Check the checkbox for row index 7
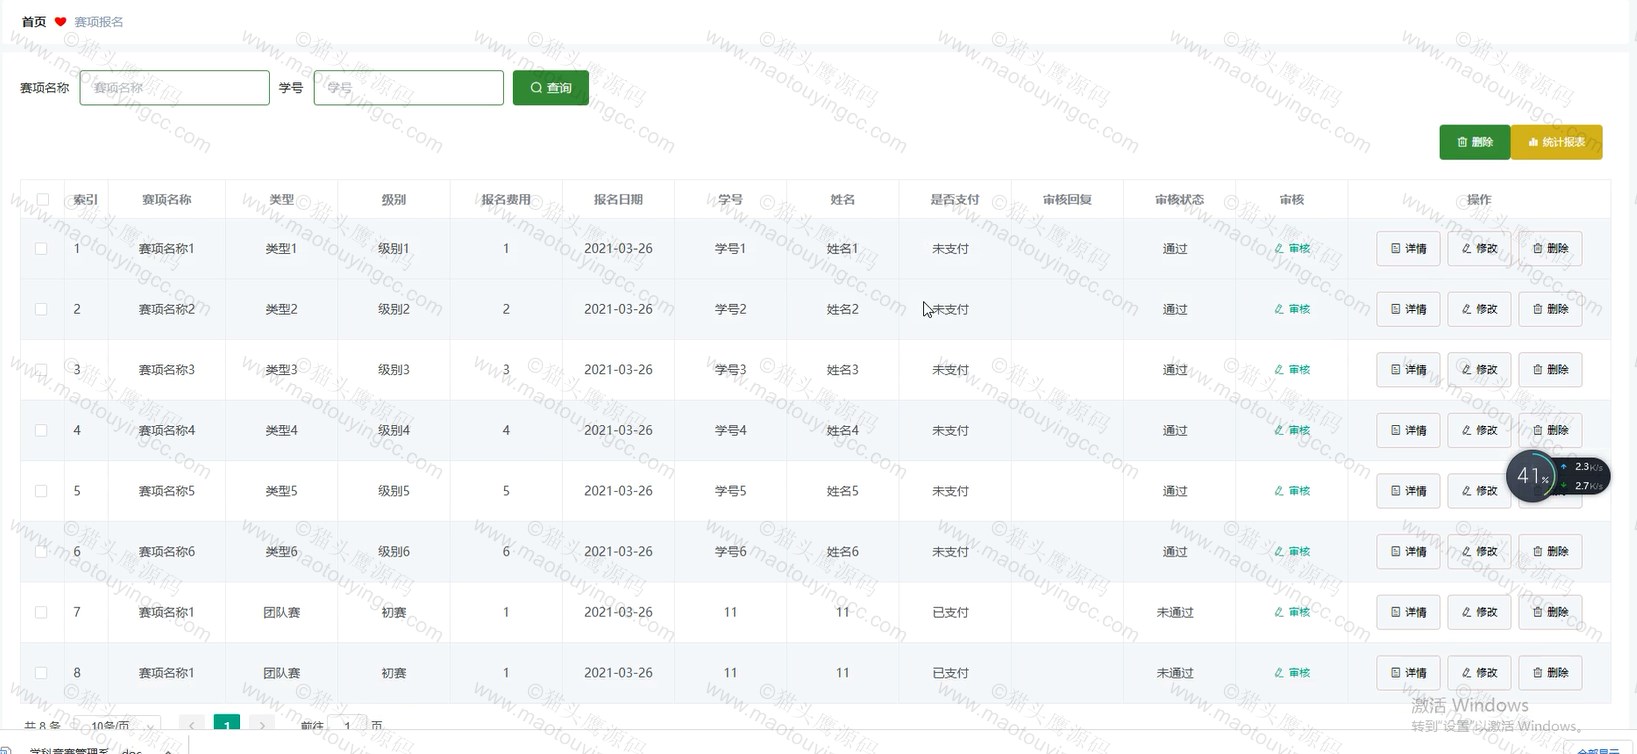 (41, 612)
